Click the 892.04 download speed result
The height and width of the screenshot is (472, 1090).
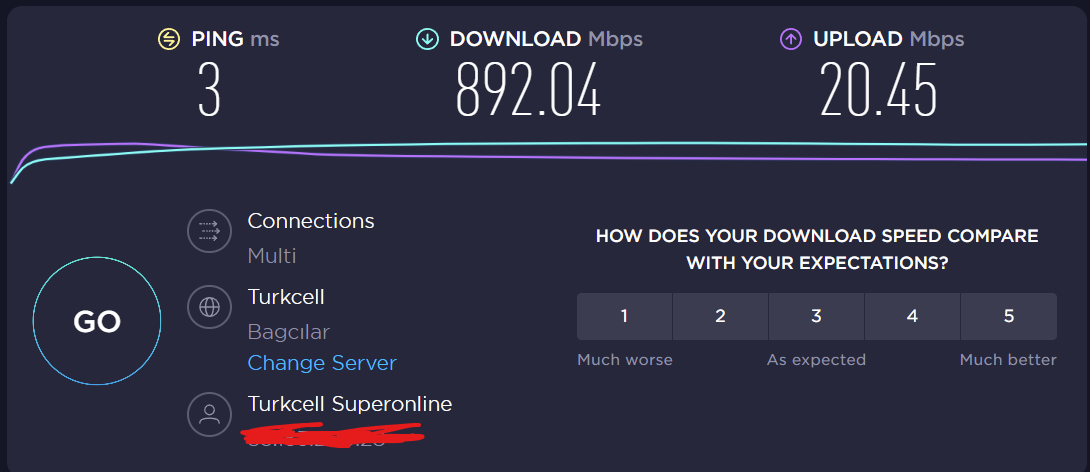(x=528, y=88)
